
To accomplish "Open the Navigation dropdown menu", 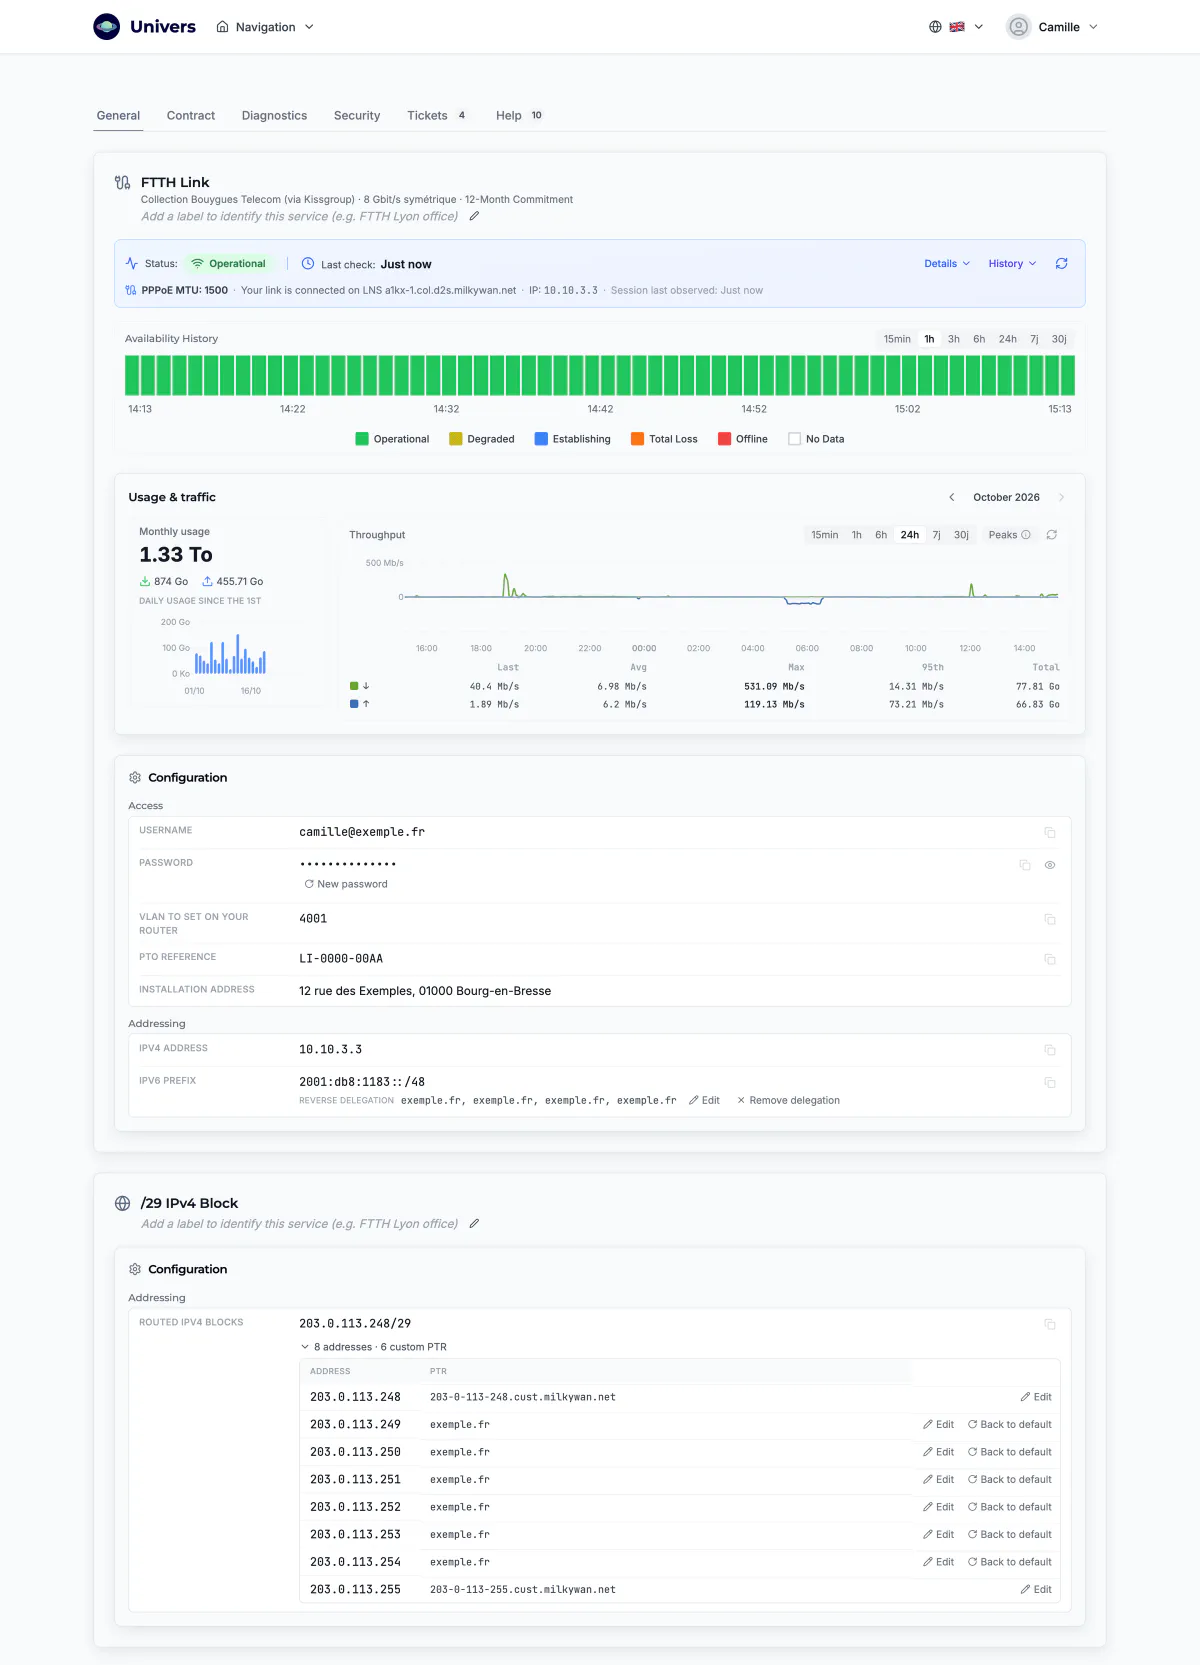I will click(265, 27).
